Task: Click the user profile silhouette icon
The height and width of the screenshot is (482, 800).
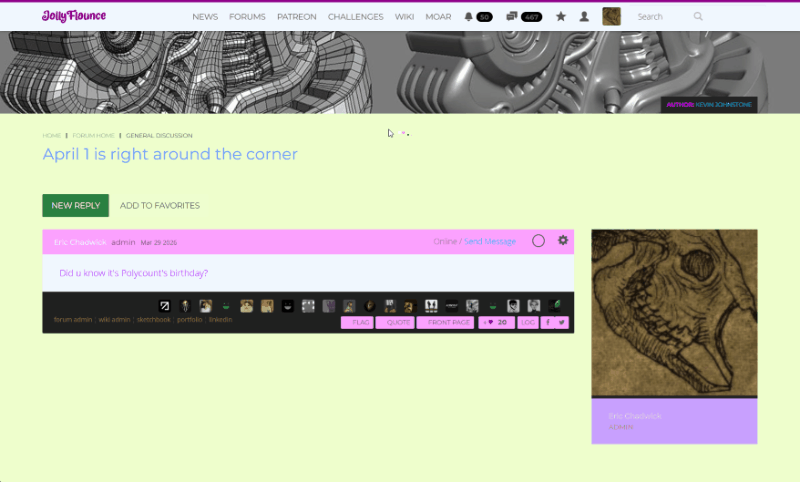Action: coord(584,17)
